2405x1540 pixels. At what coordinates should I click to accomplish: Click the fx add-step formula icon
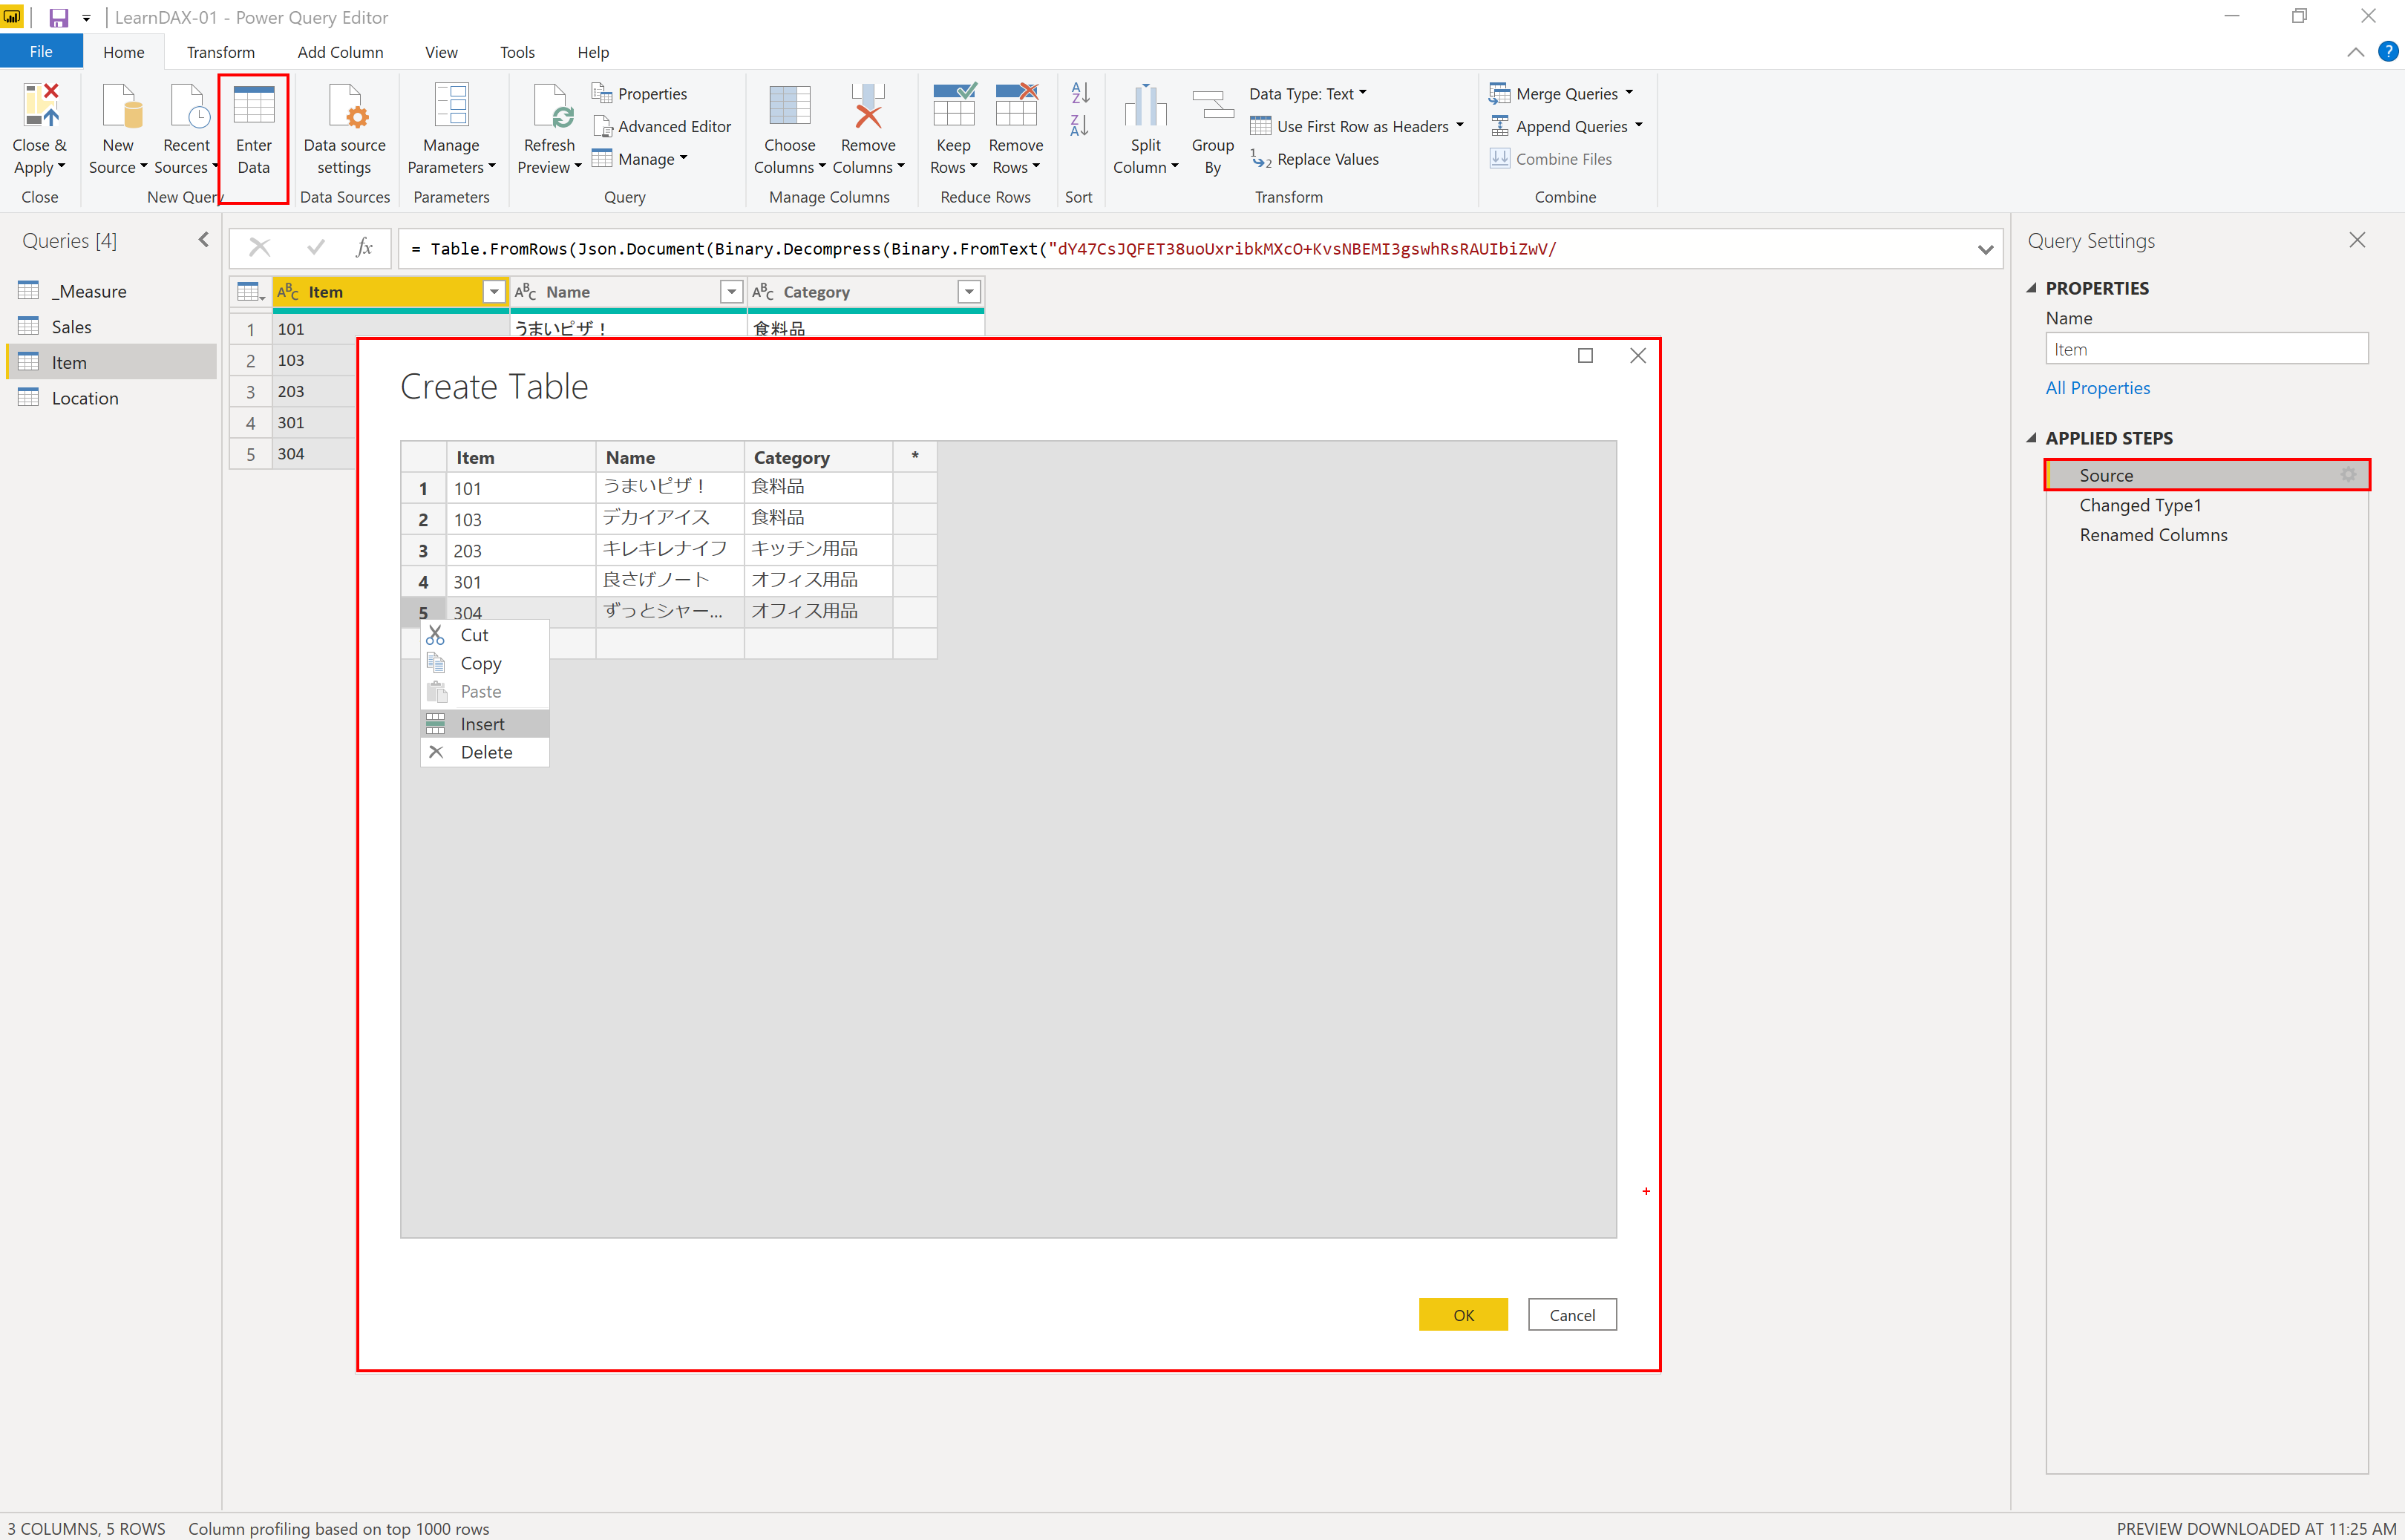click(364, 248)
